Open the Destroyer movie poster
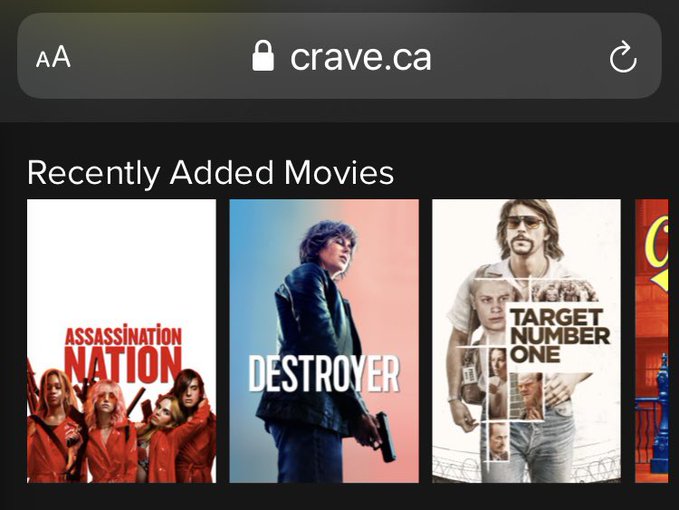 tap(324, 341)
